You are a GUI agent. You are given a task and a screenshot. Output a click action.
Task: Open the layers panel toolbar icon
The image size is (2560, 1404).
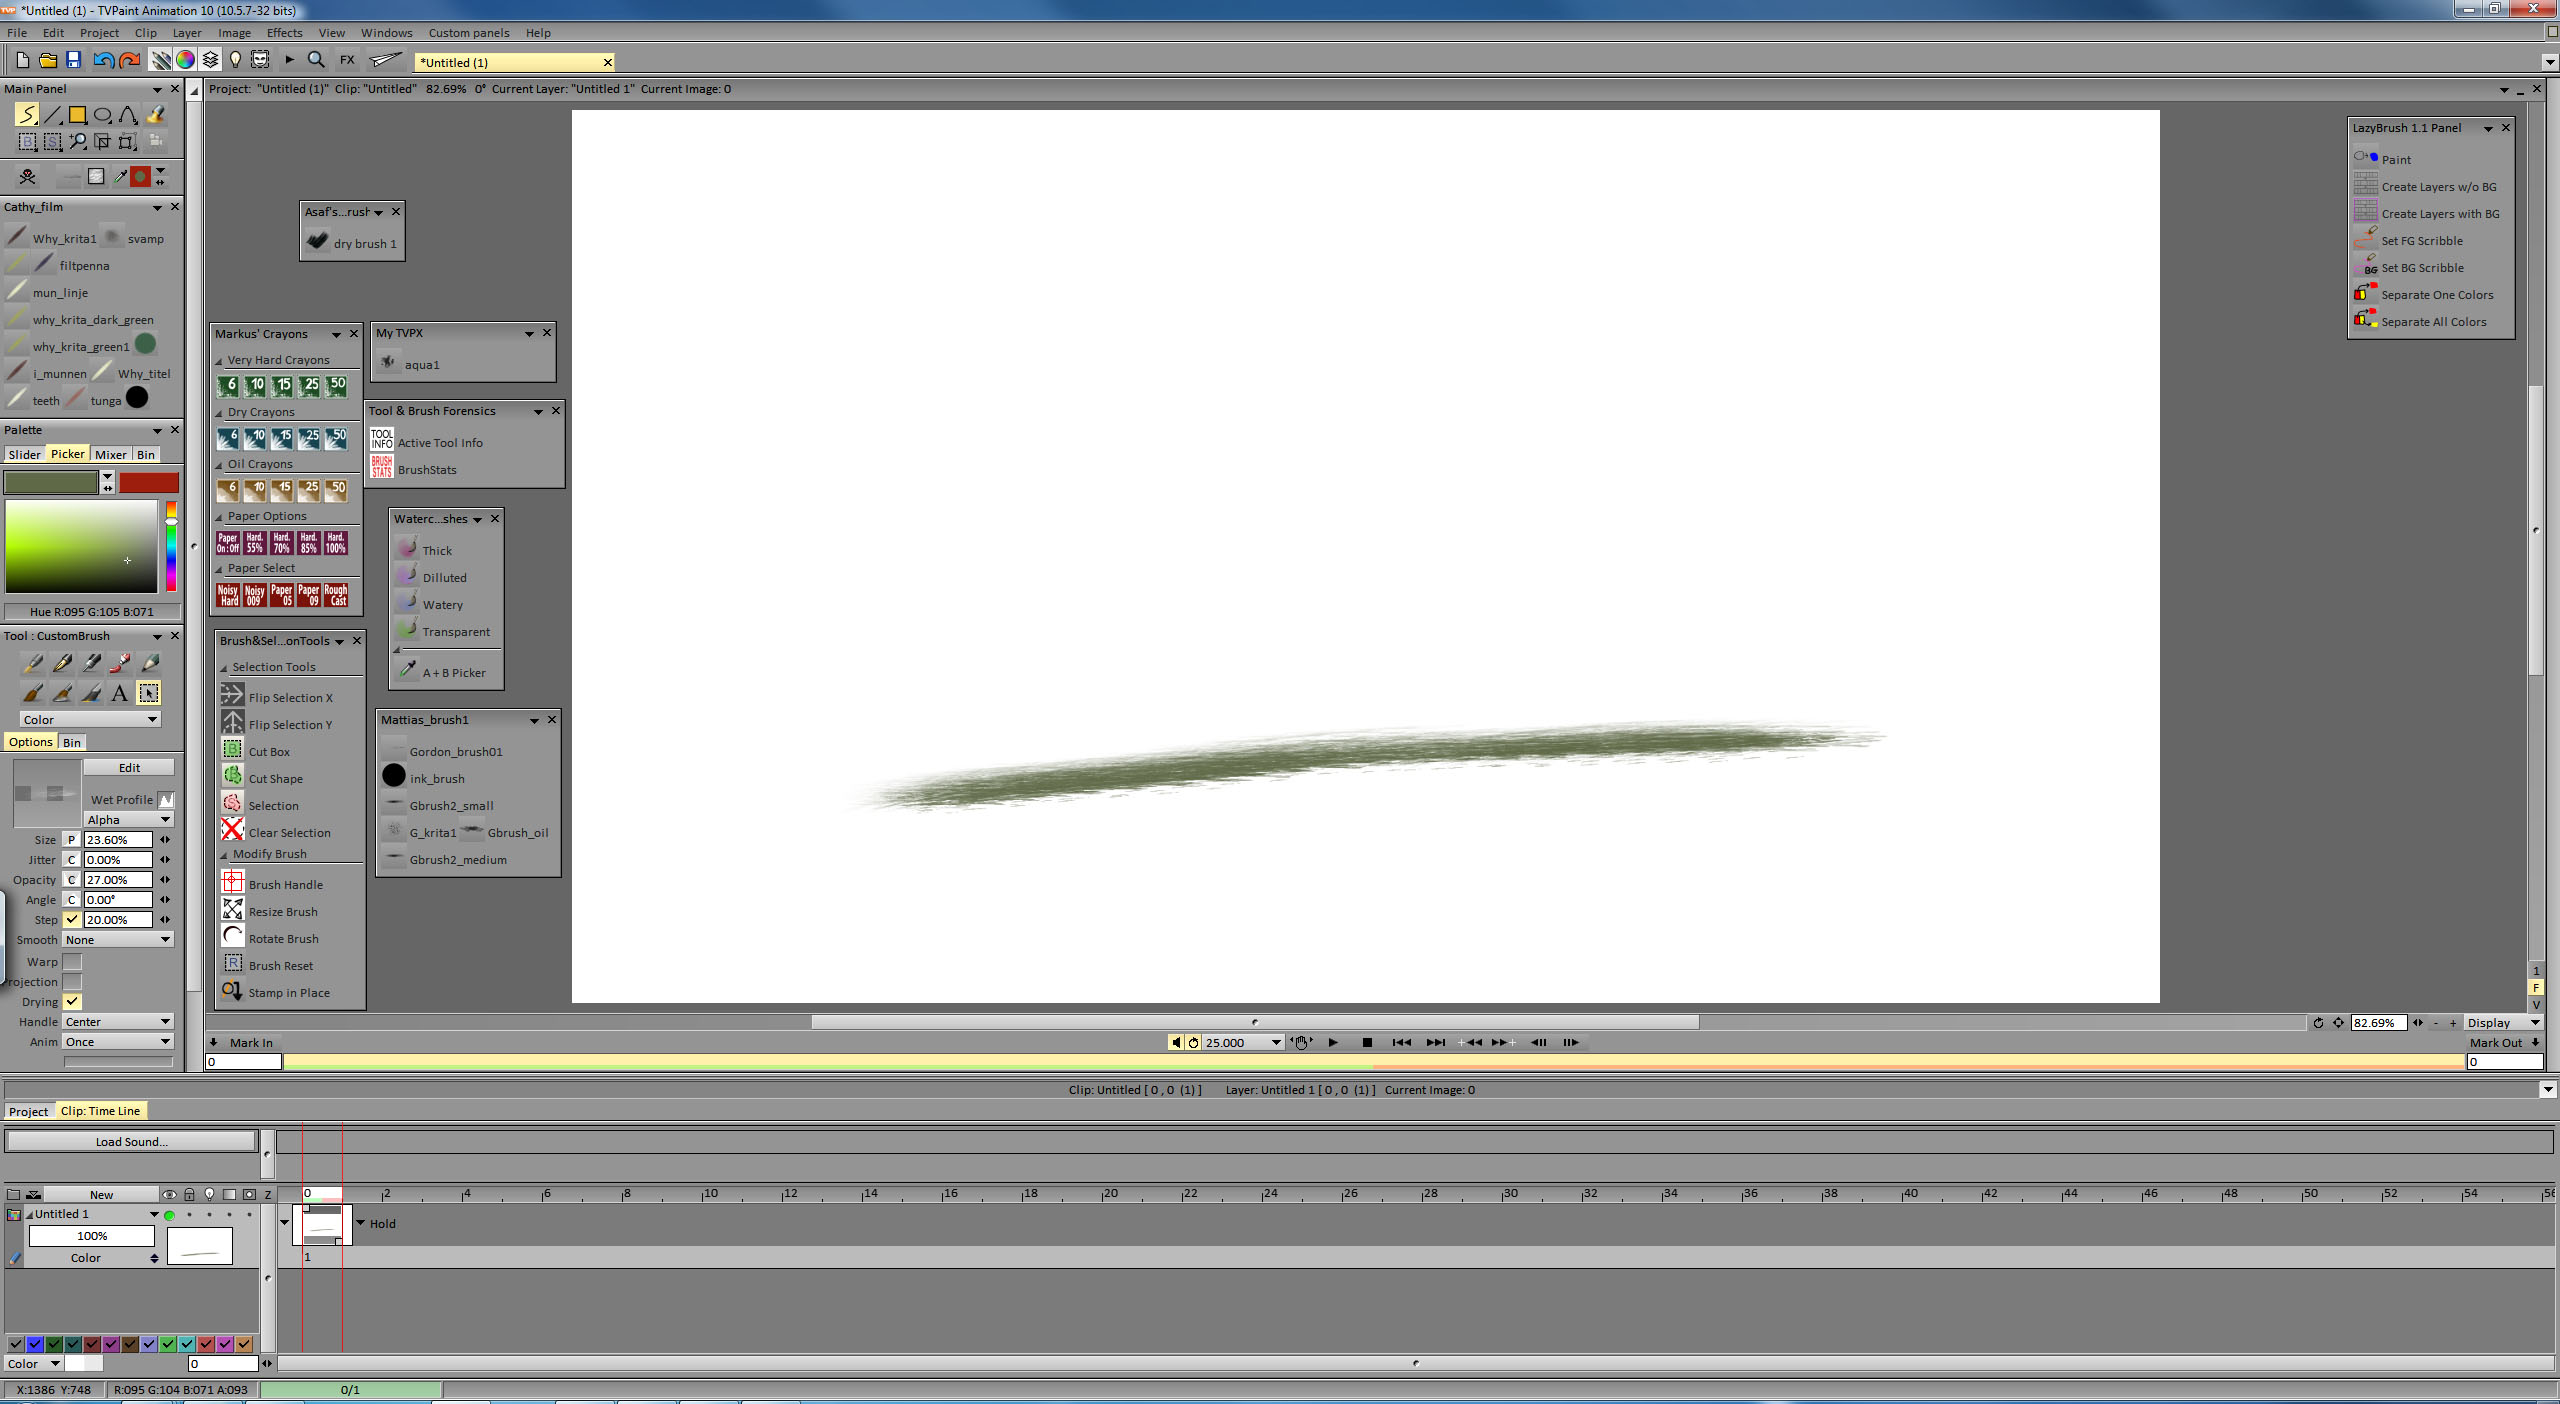pos(210,60)
